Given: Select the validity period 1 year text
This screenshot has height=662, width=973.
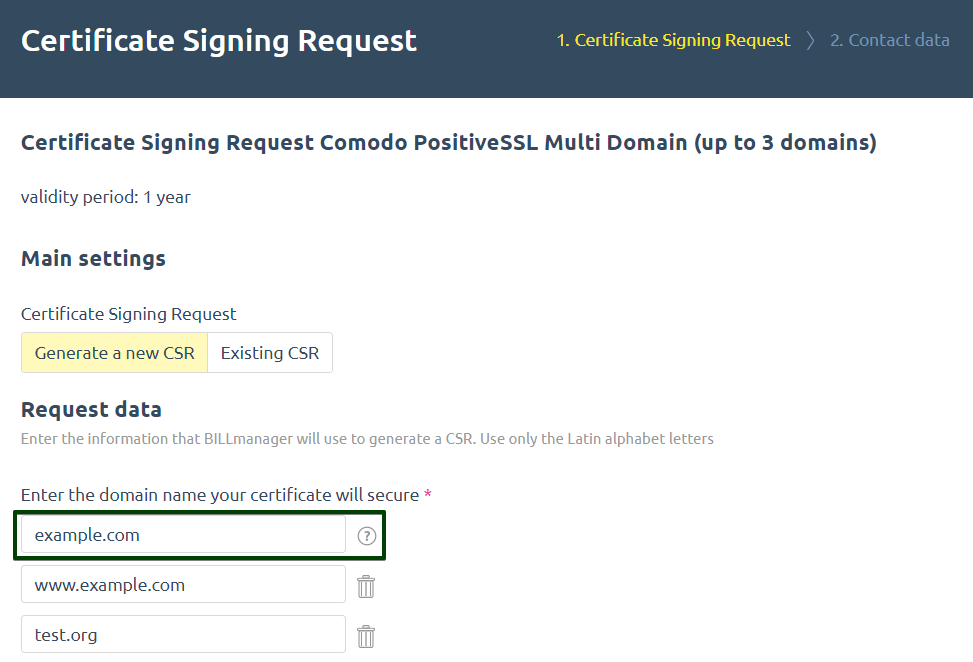Looking at the screenshot, I should point(105,197).
